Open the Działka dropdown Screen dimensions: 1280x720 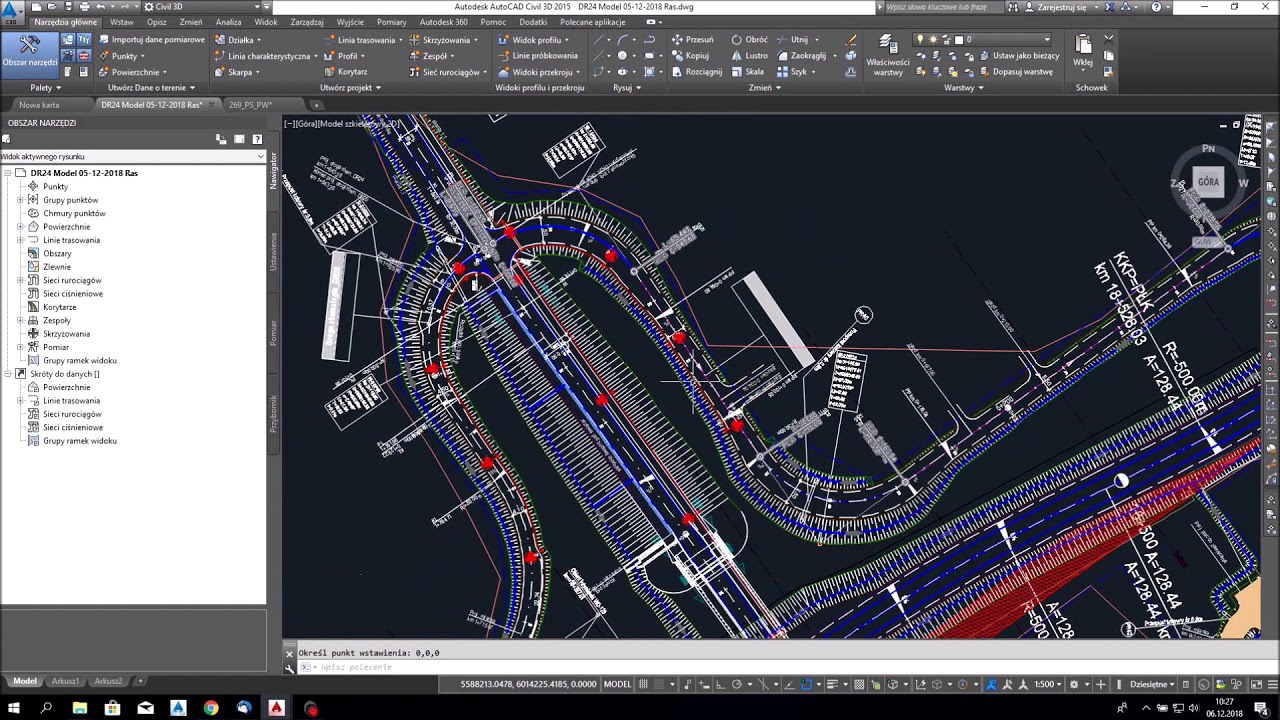(x=238, y=40)
